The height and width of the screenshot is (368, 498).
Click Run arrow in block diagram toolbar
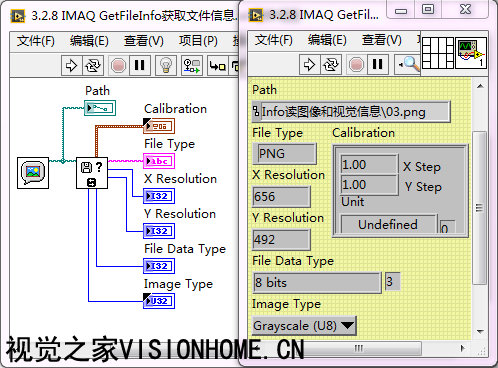click(71, 65)
